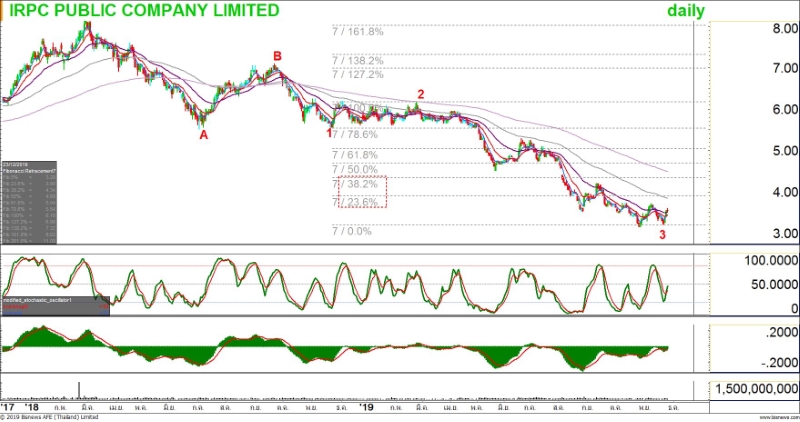Click the 138.2% Fibonacci level label
The image size is (800, 422).
pyautogui.click(x=358, y=60)
